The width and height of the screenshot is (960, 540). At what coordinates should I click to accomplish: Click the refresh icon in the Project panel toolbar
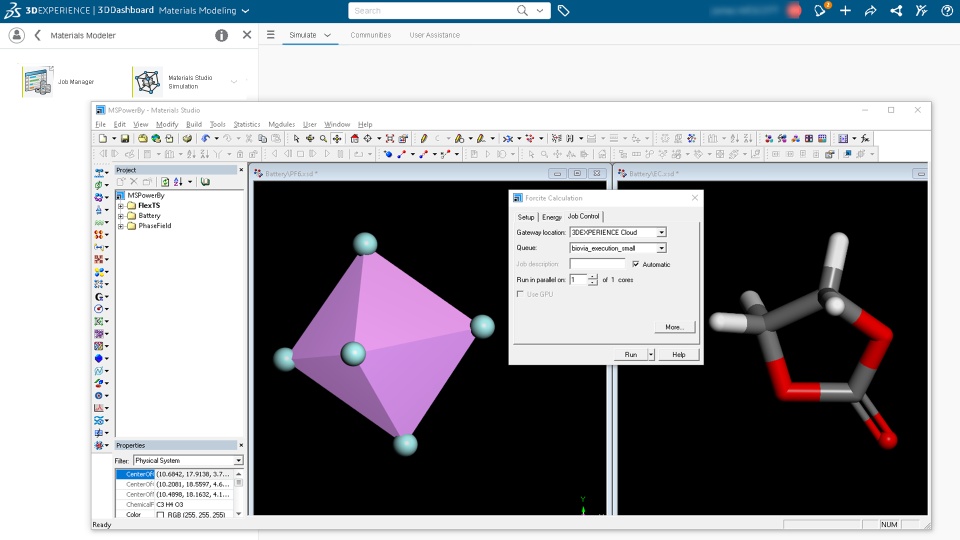(x=165, y=182)
